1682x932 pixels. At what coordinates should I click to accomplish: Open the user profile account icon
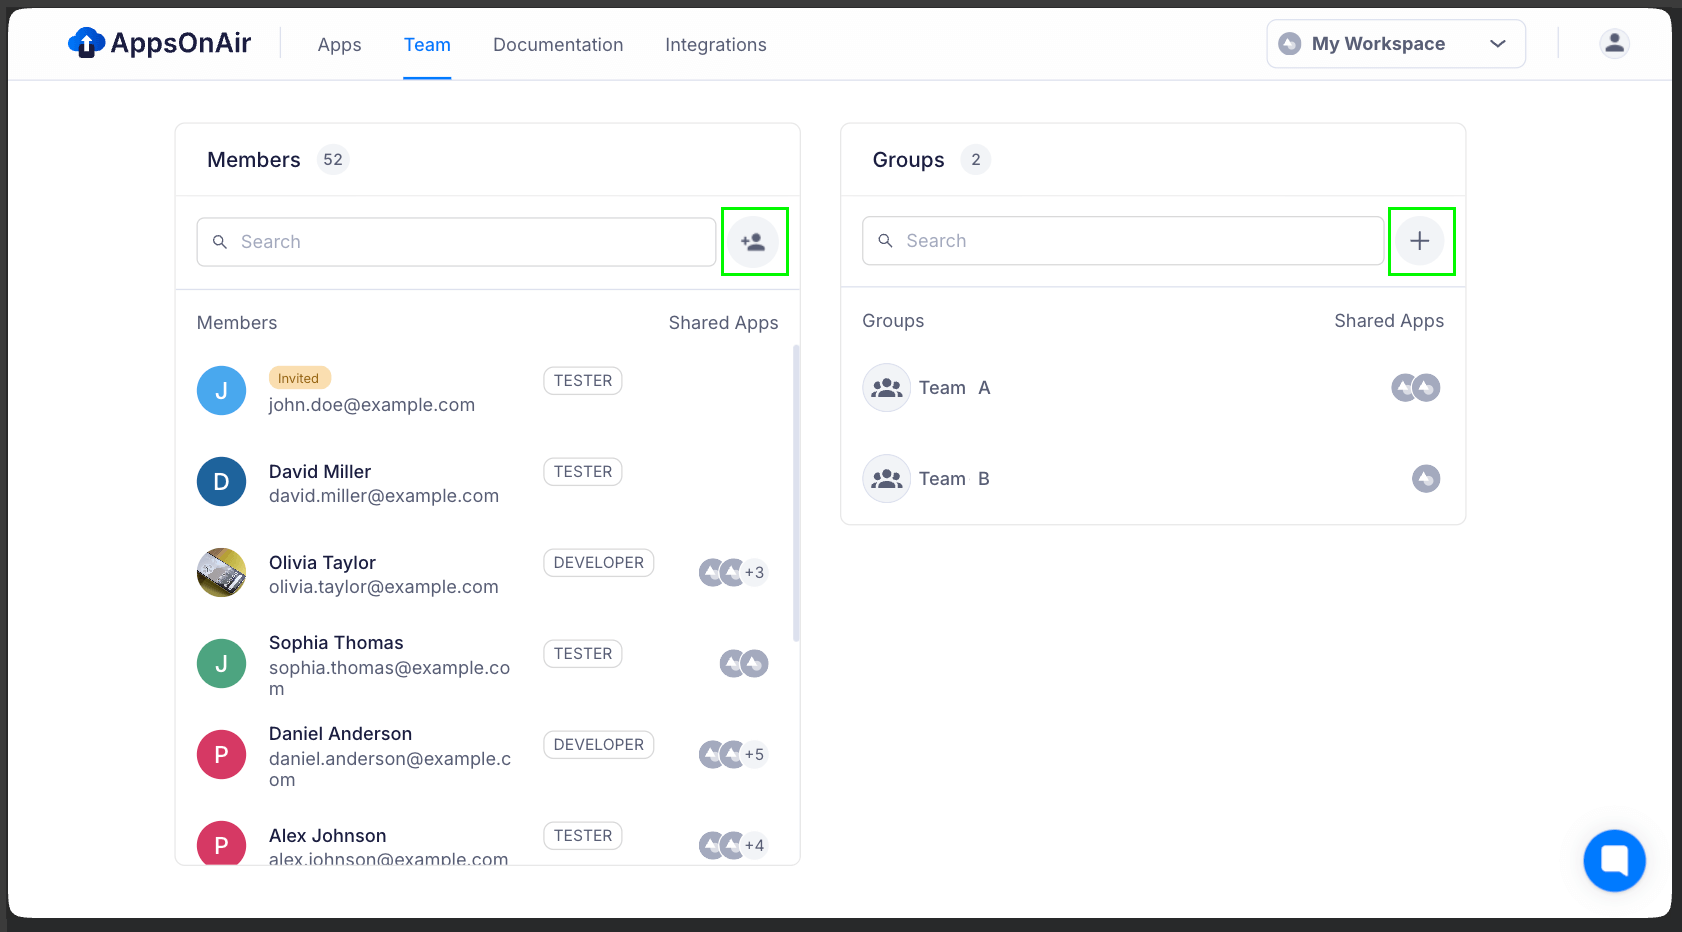(x=1613, y=44)
